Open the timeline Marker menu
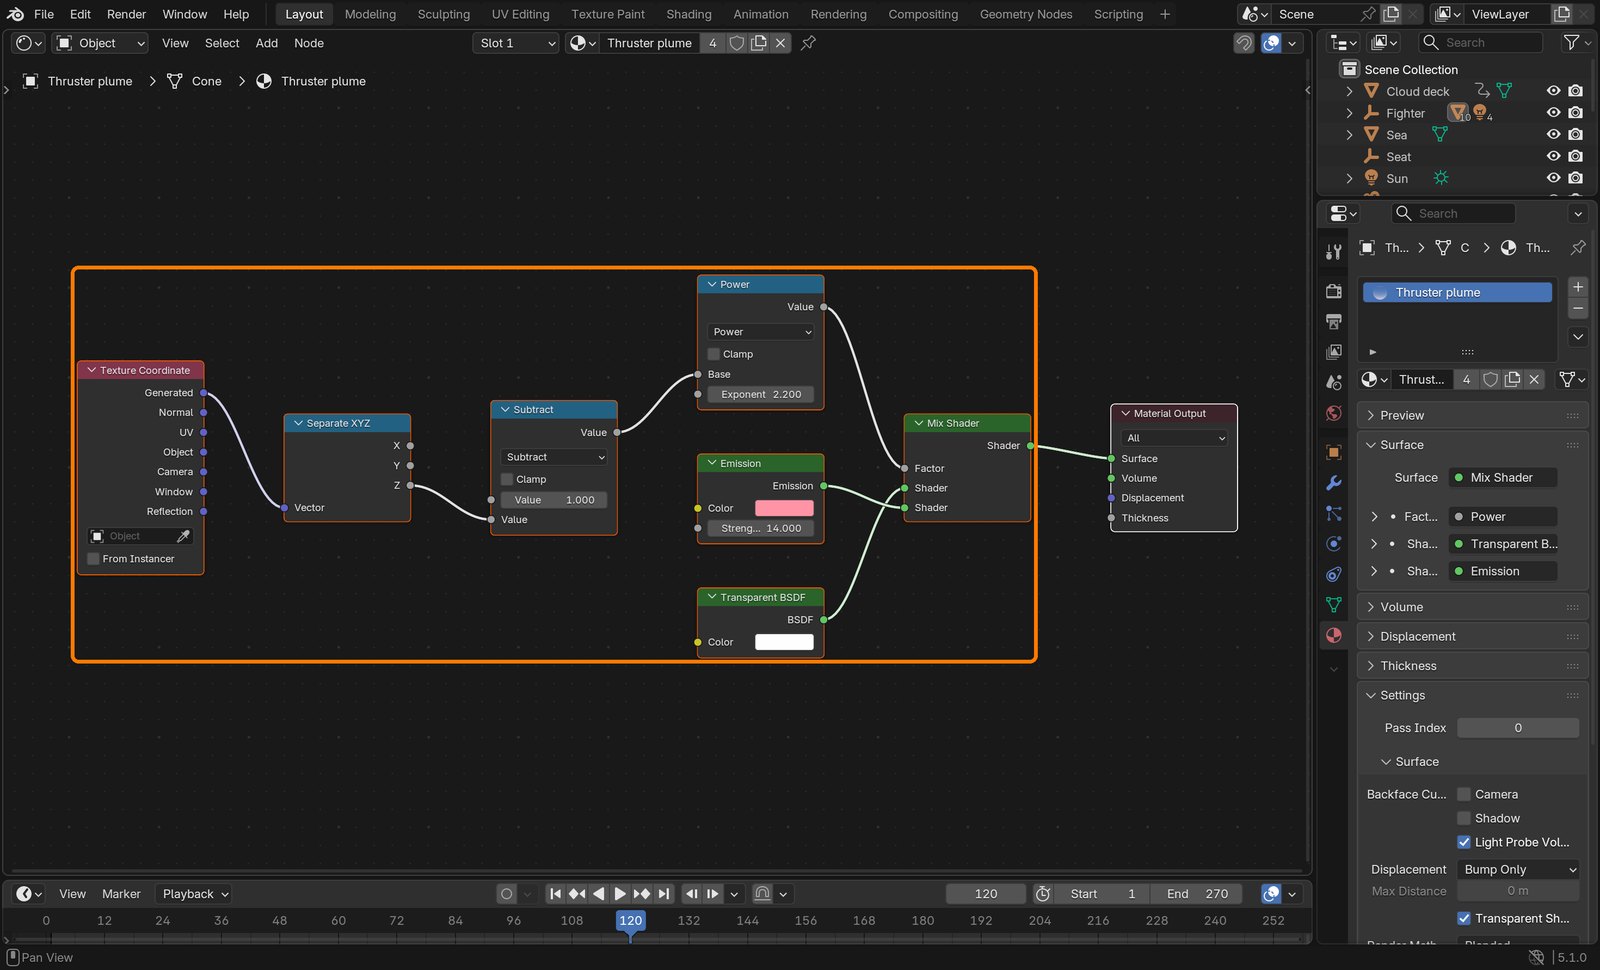The height and width of the screenshot is (970, 1600). 121,894
